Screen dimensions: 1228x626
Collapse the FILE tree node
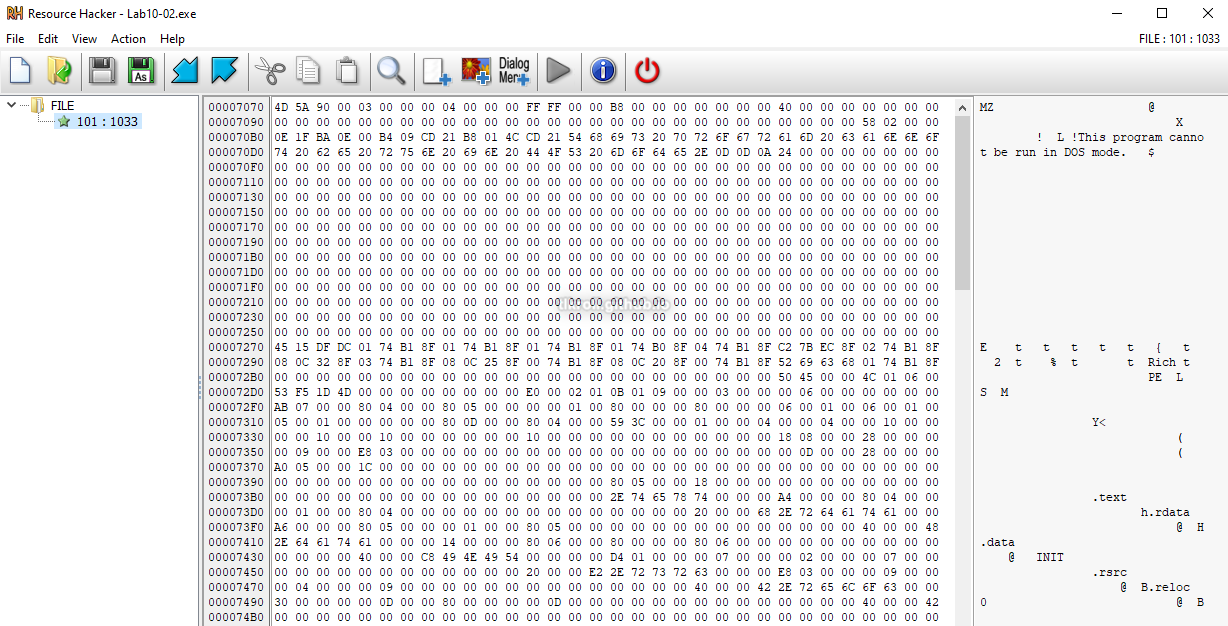click(11, 105)
